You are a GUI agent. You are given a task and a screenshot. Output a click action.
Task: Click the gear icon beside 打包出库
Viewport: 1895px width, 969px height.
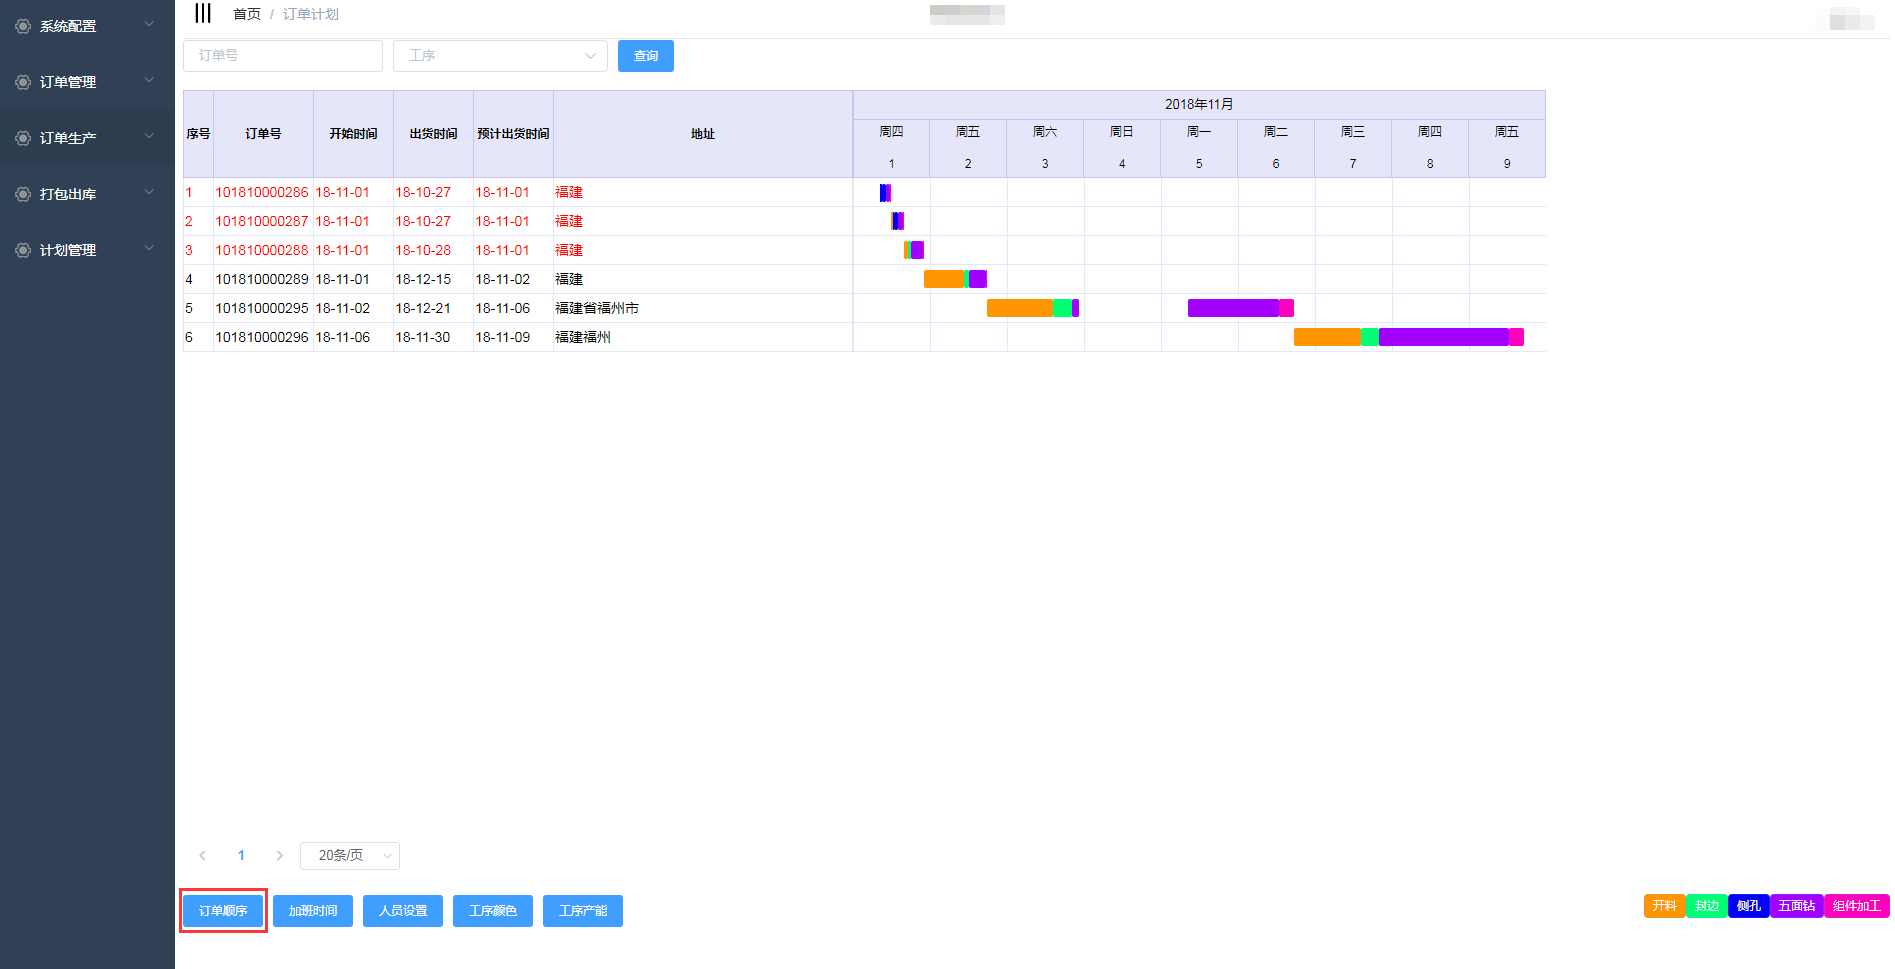(23, 194)
